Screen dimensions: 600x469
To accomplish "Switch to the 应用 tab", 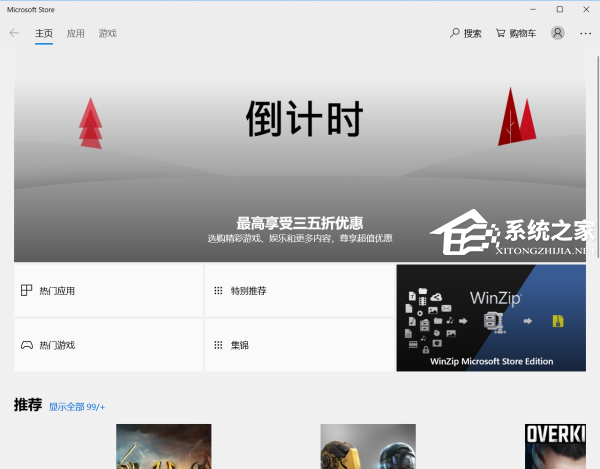I will (75, 34).
